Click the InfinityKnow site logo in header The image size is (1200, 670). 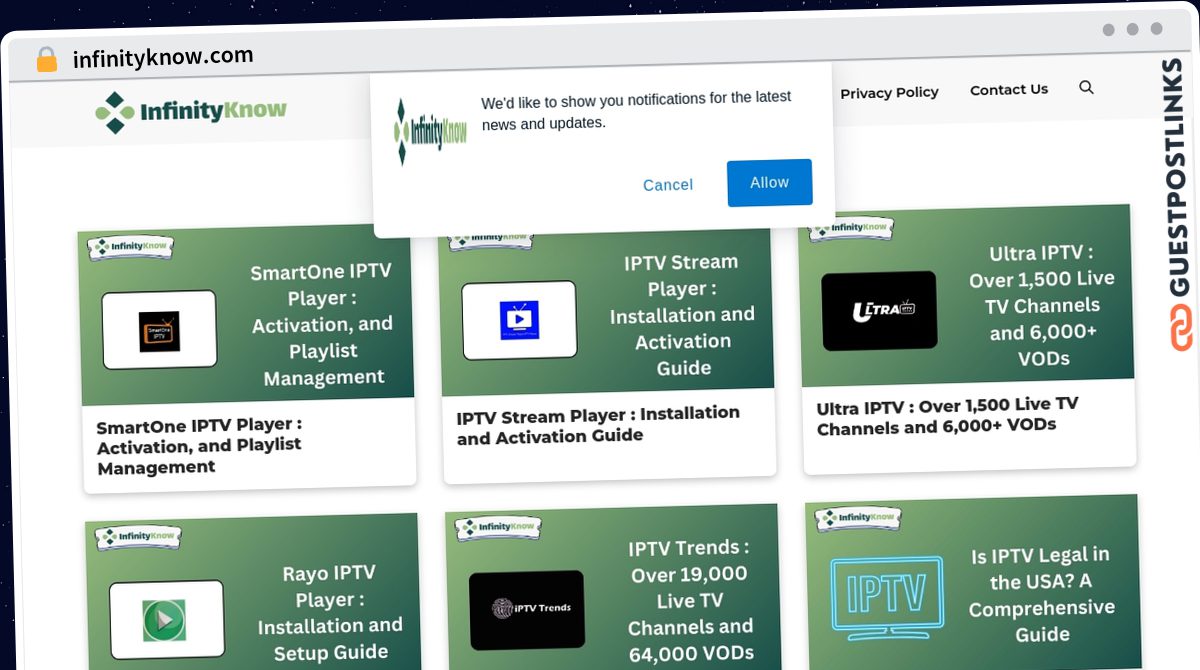point(191,112)
